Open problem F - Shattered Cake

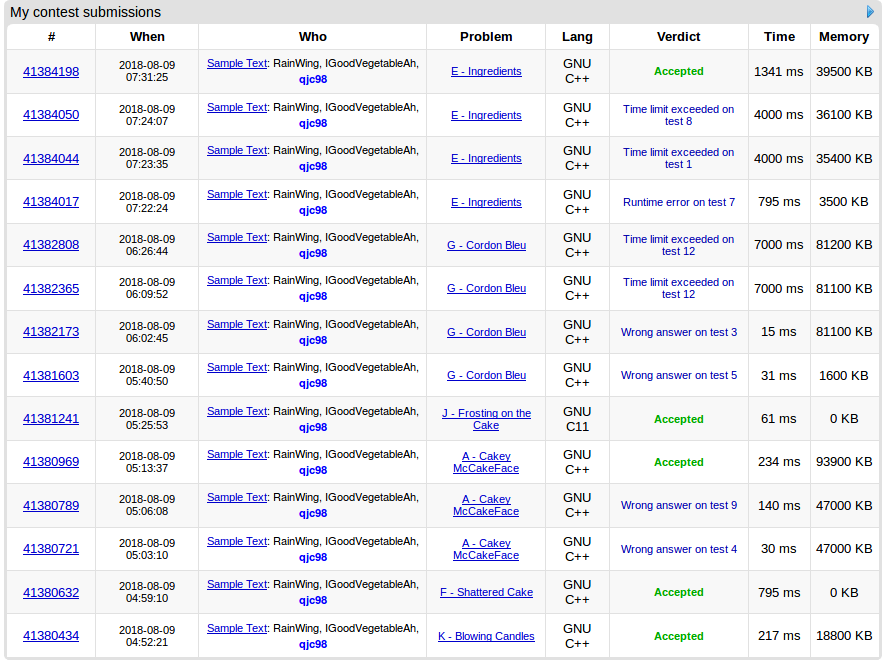tap(486, 592)
